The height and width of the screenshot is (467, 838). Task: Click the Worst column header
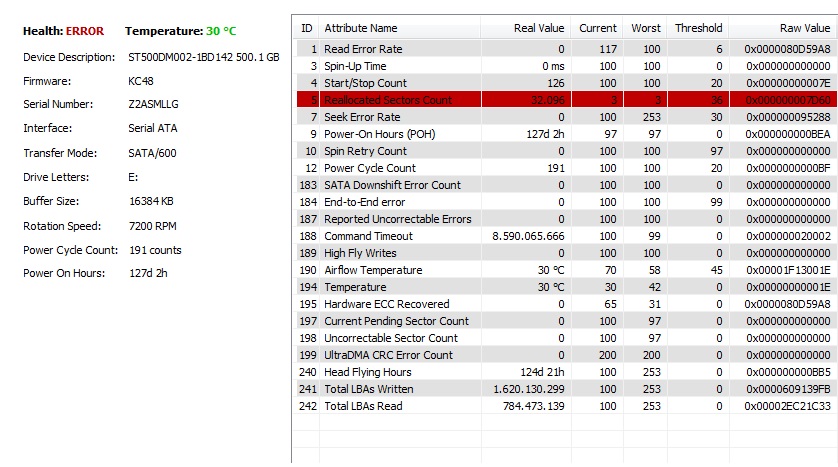645,28
